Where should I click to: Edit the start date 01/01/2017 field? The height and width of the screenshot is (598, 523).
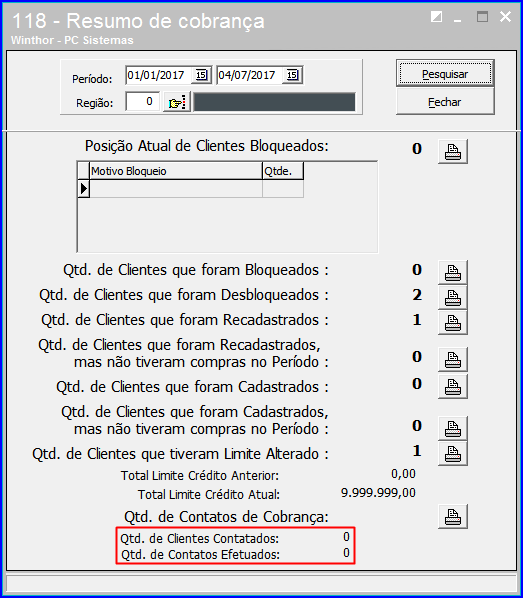tap(159, 75)
